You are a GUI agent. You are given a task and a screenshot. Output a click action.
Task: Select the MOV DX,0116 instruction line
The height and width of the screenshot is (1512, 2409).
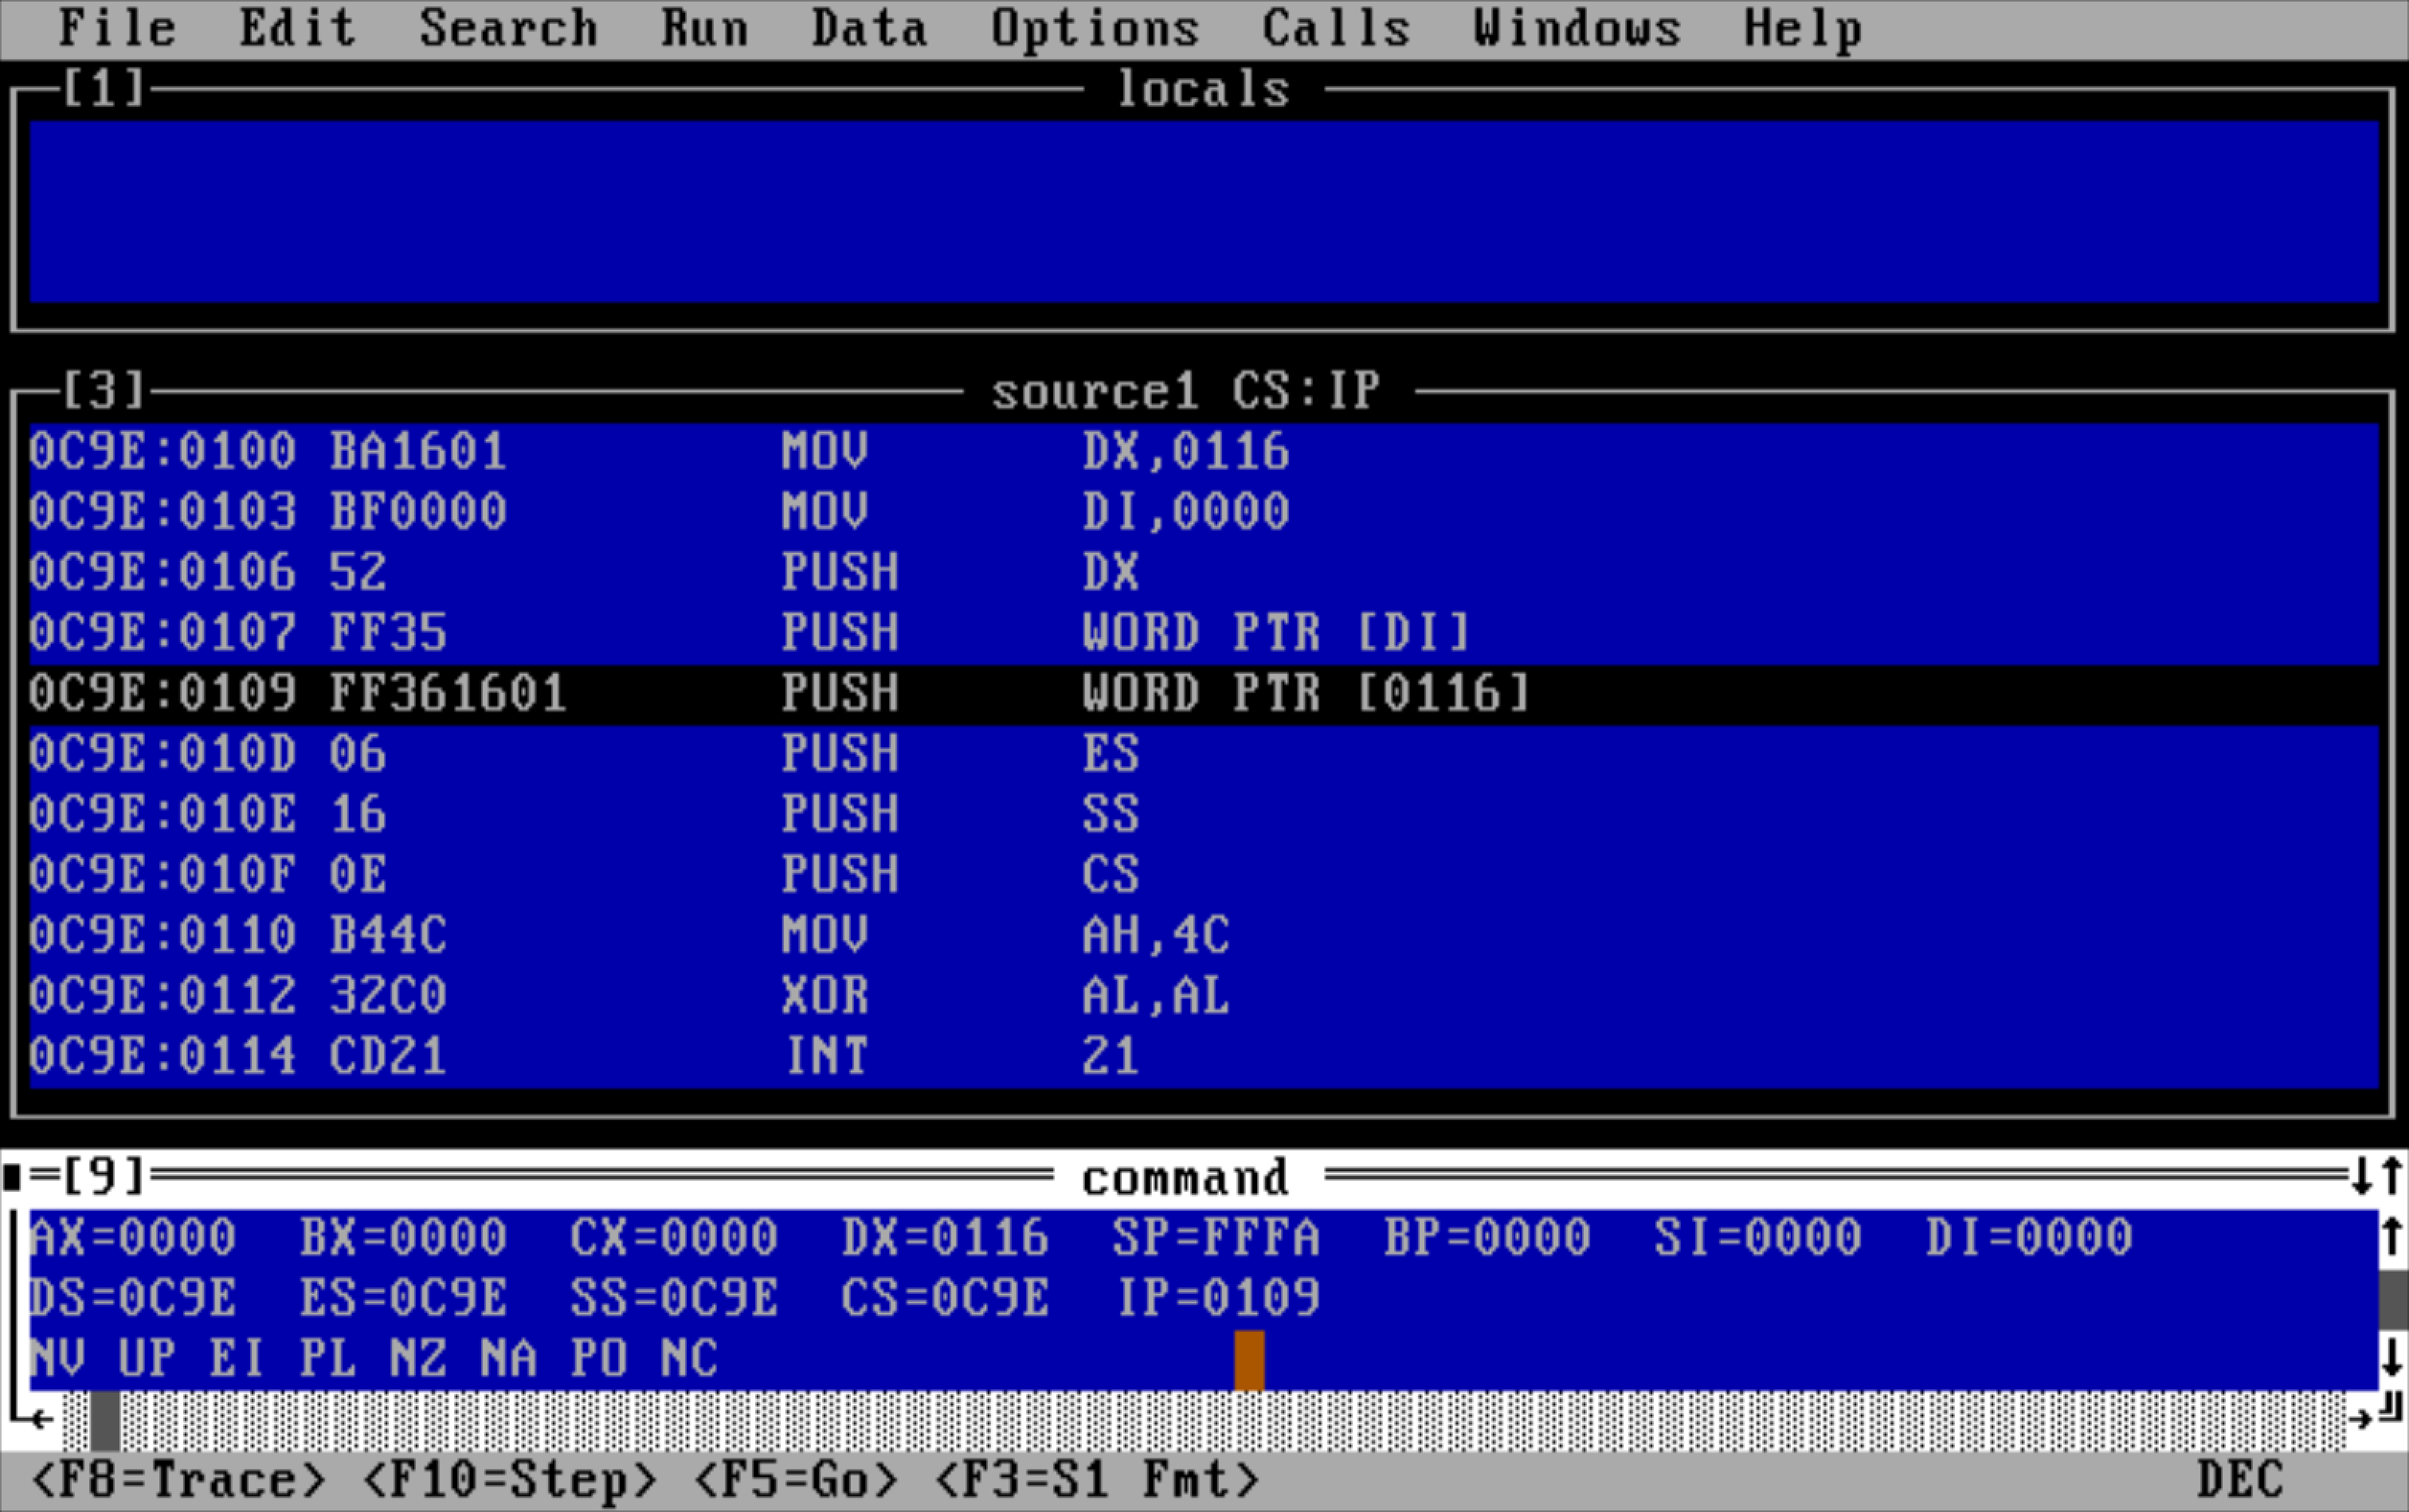pyautogui.click(x=1204, y=452)
